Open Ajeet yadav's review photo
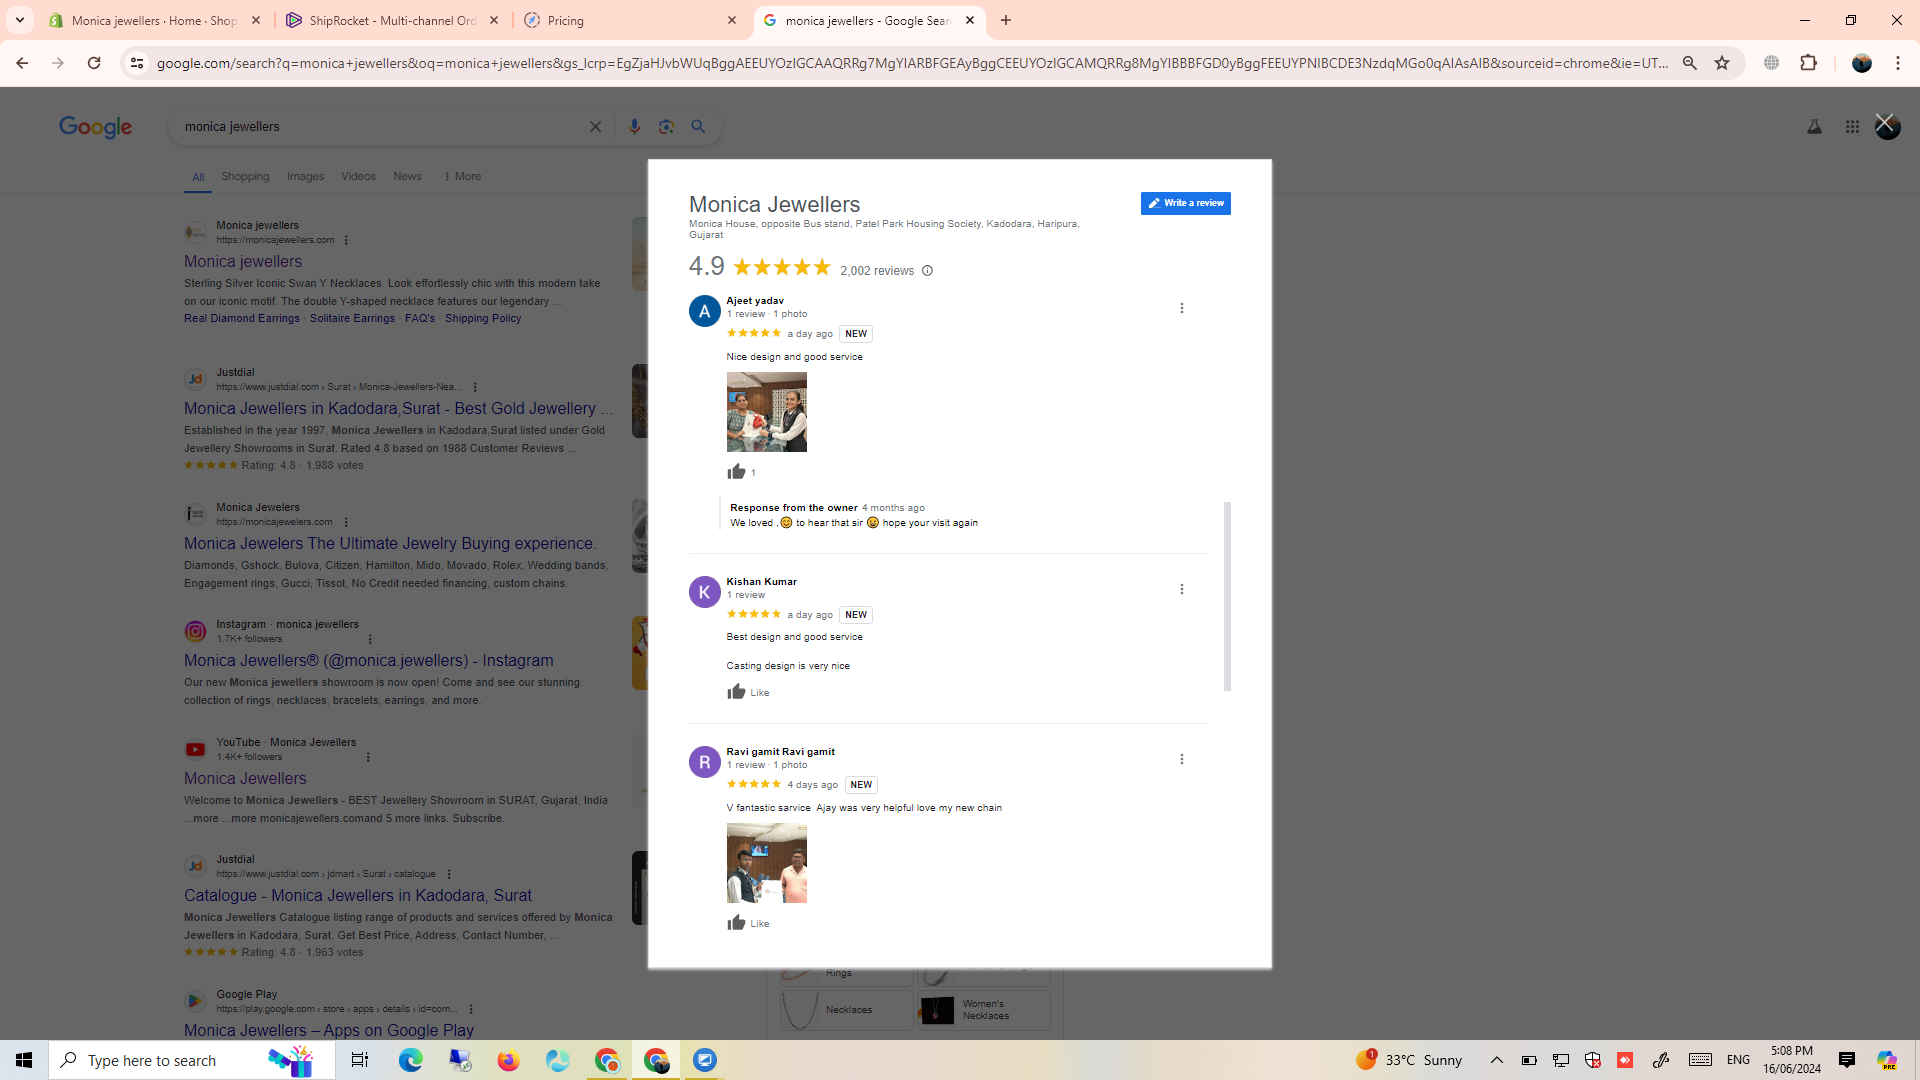Screen dimensions: 1920x1080 pos(766,412)
